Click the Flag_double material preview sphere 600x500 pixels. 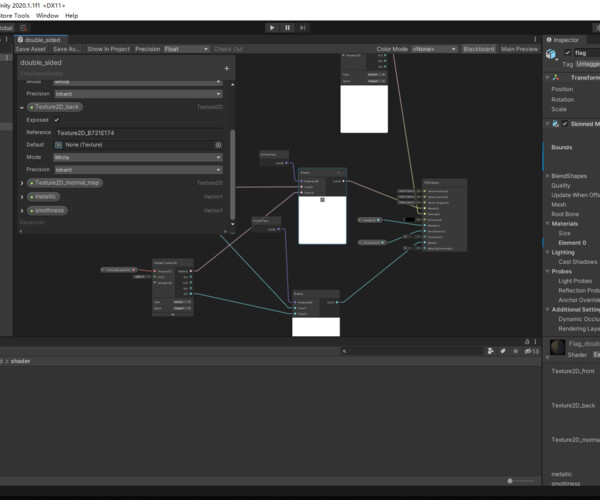[558, 348]
